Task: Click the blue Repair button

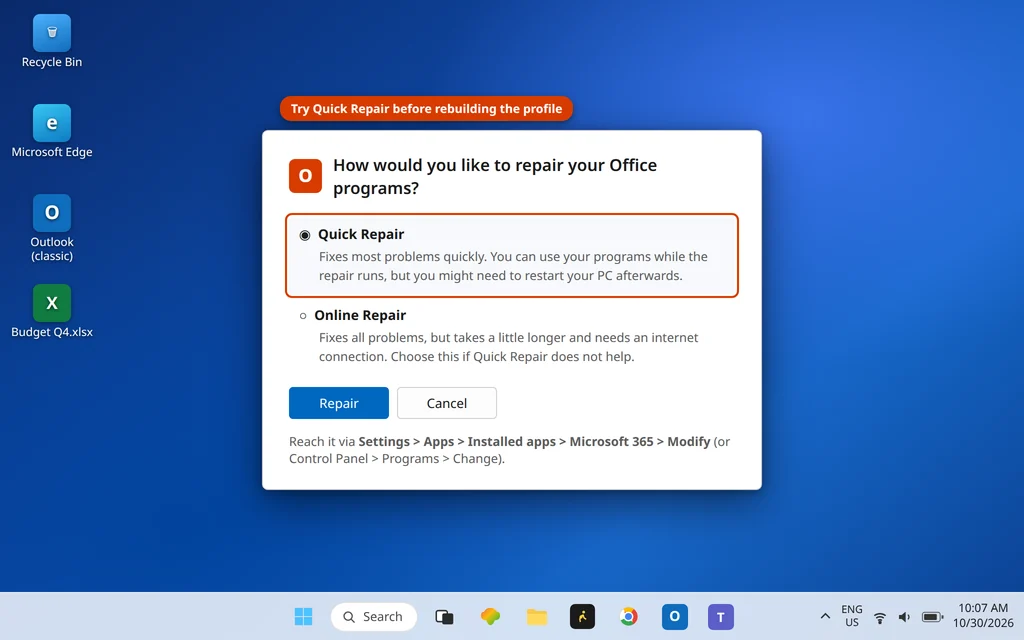Action: coord(339,403)
